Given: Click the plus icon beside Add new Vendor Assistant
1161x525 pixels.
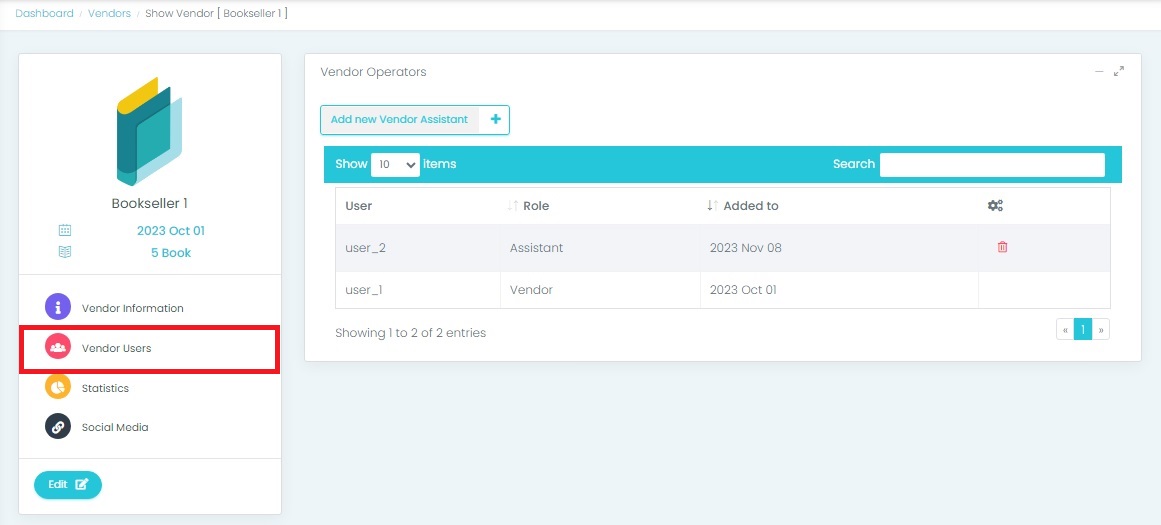Looking at the screenshot, I should (495, 120).
